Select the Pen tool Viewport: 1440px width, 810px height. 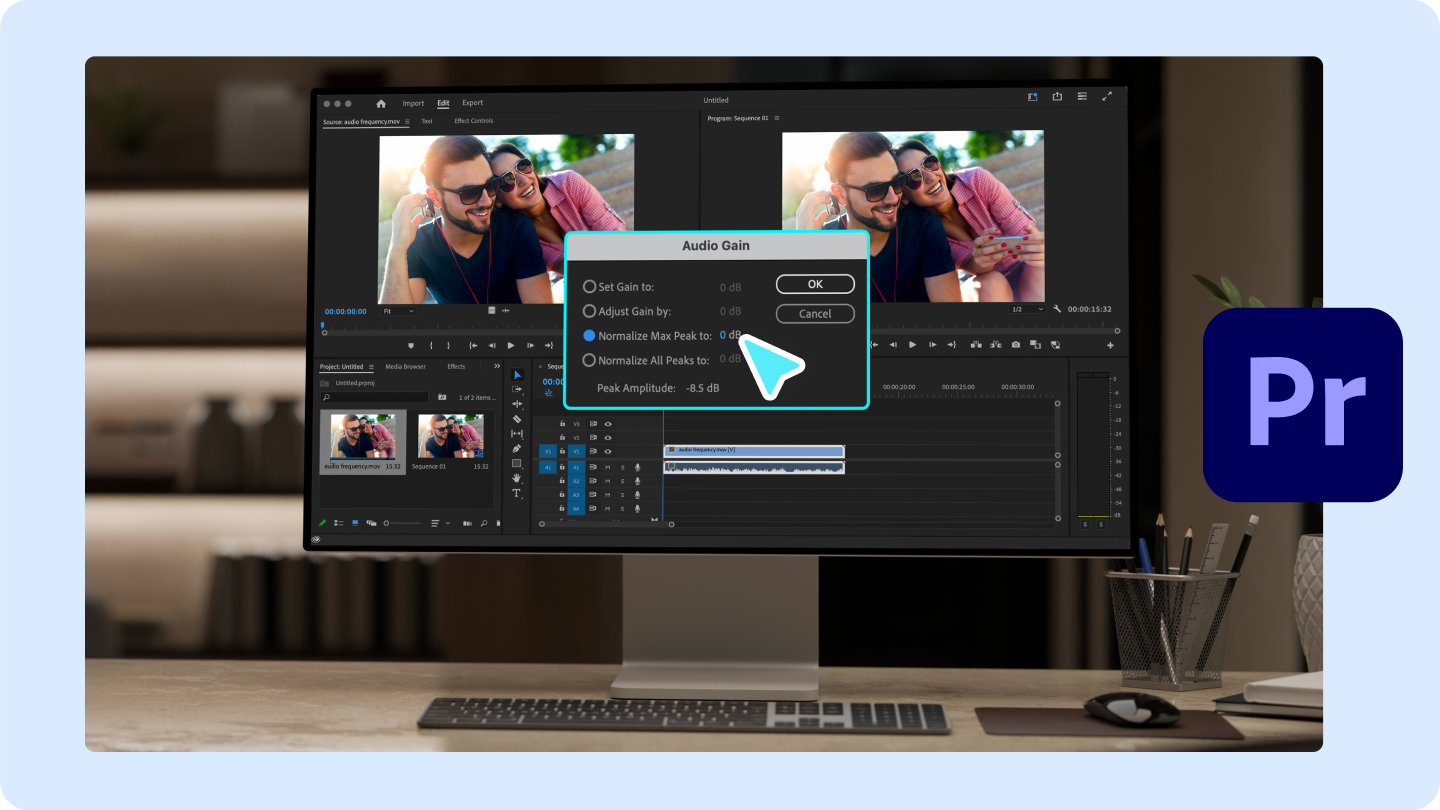click(x=517, y=449)
